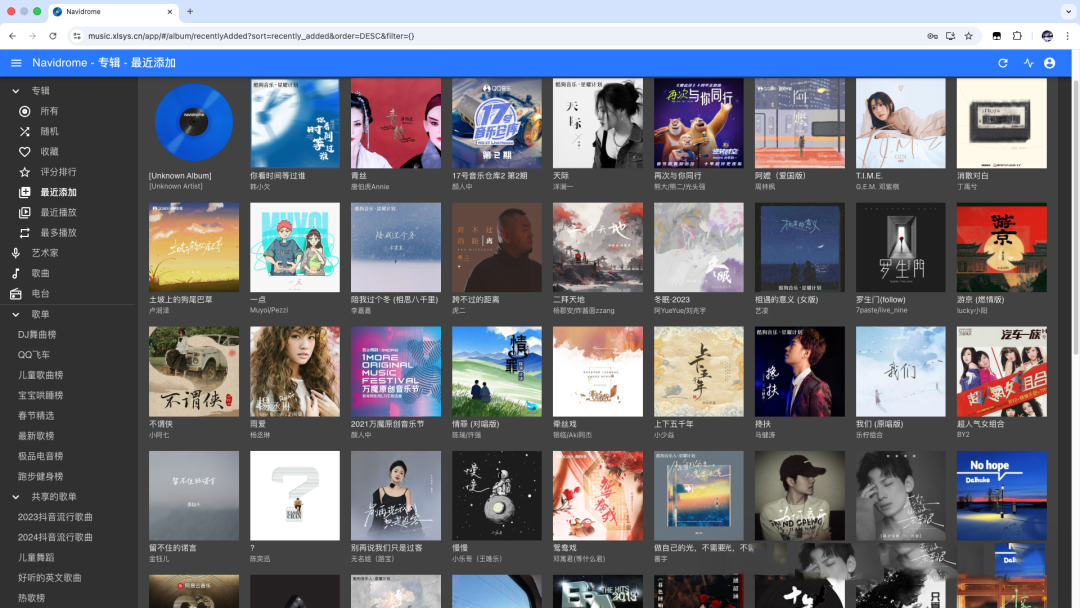Screen dimensions: 1080x608
Task: Click the Navidrome refresh icon
Action: click(x=1003, y=63)
